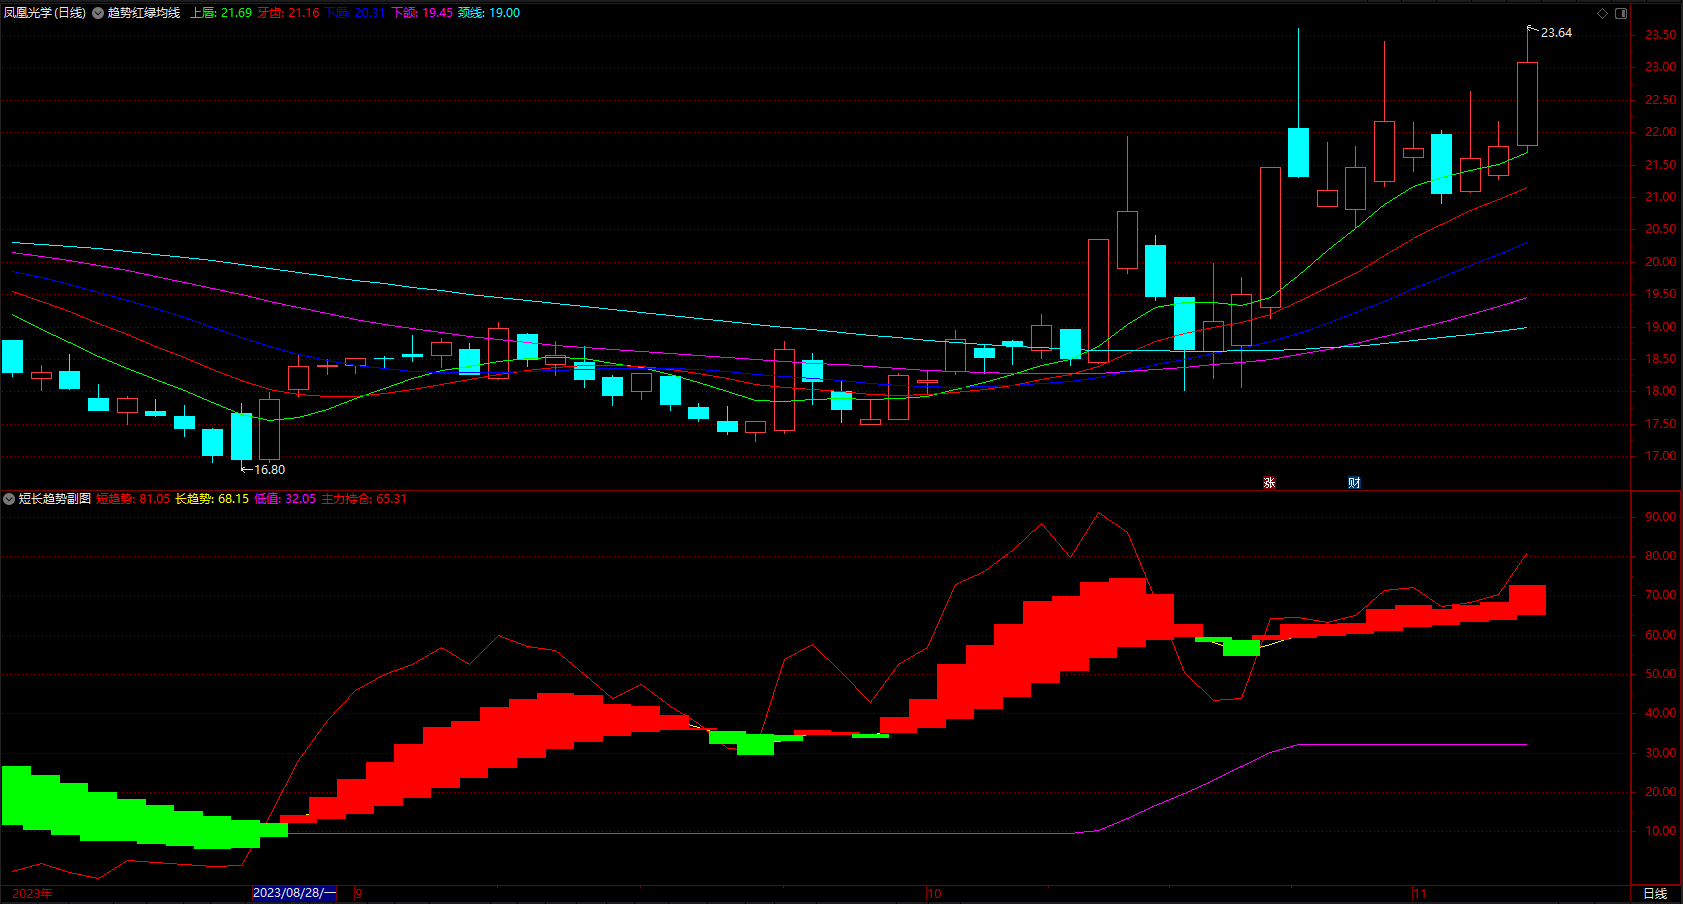
Task: Select the 短趋势: 81.05 legend value
Action: coord(133,498)
